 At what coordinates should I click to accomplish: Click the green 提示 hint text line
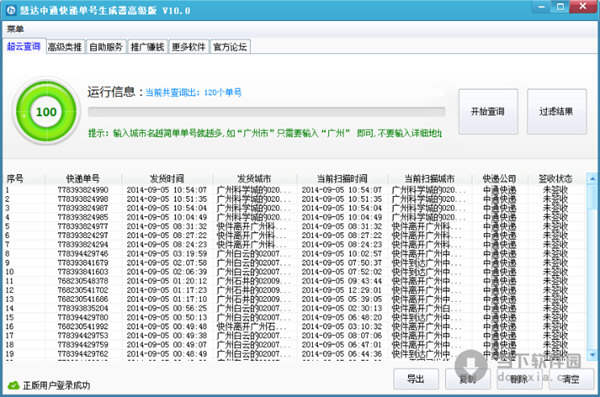click(265, 133)
